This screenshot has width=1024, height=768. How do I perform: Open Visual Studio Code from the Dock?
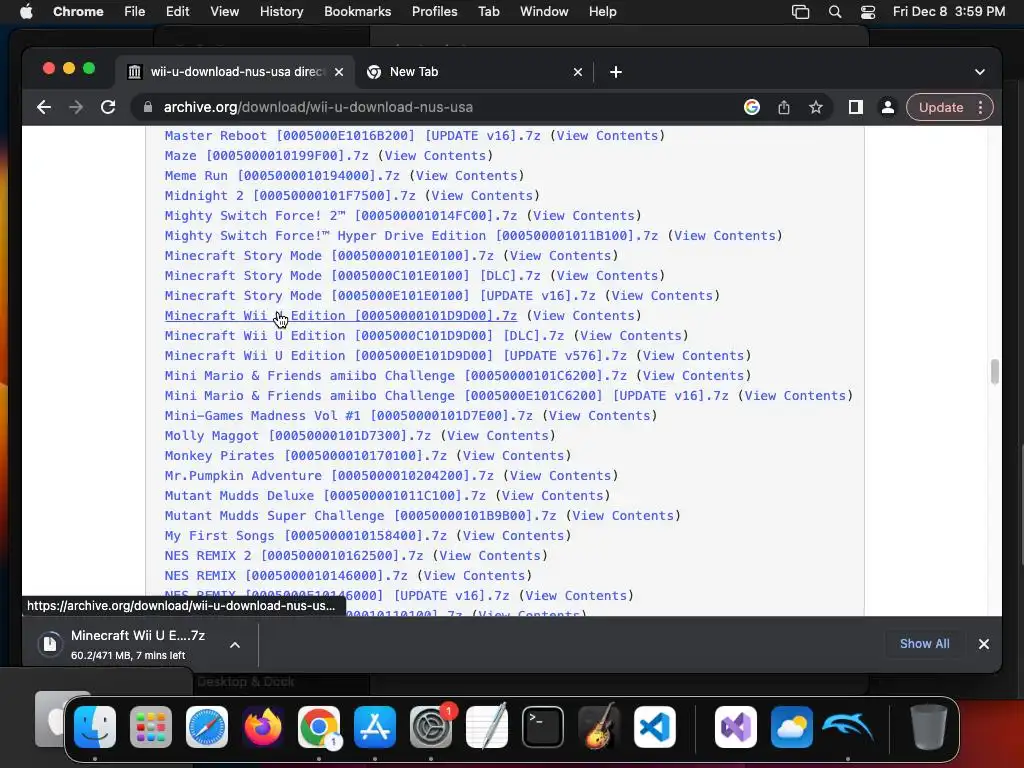point(655,726)
